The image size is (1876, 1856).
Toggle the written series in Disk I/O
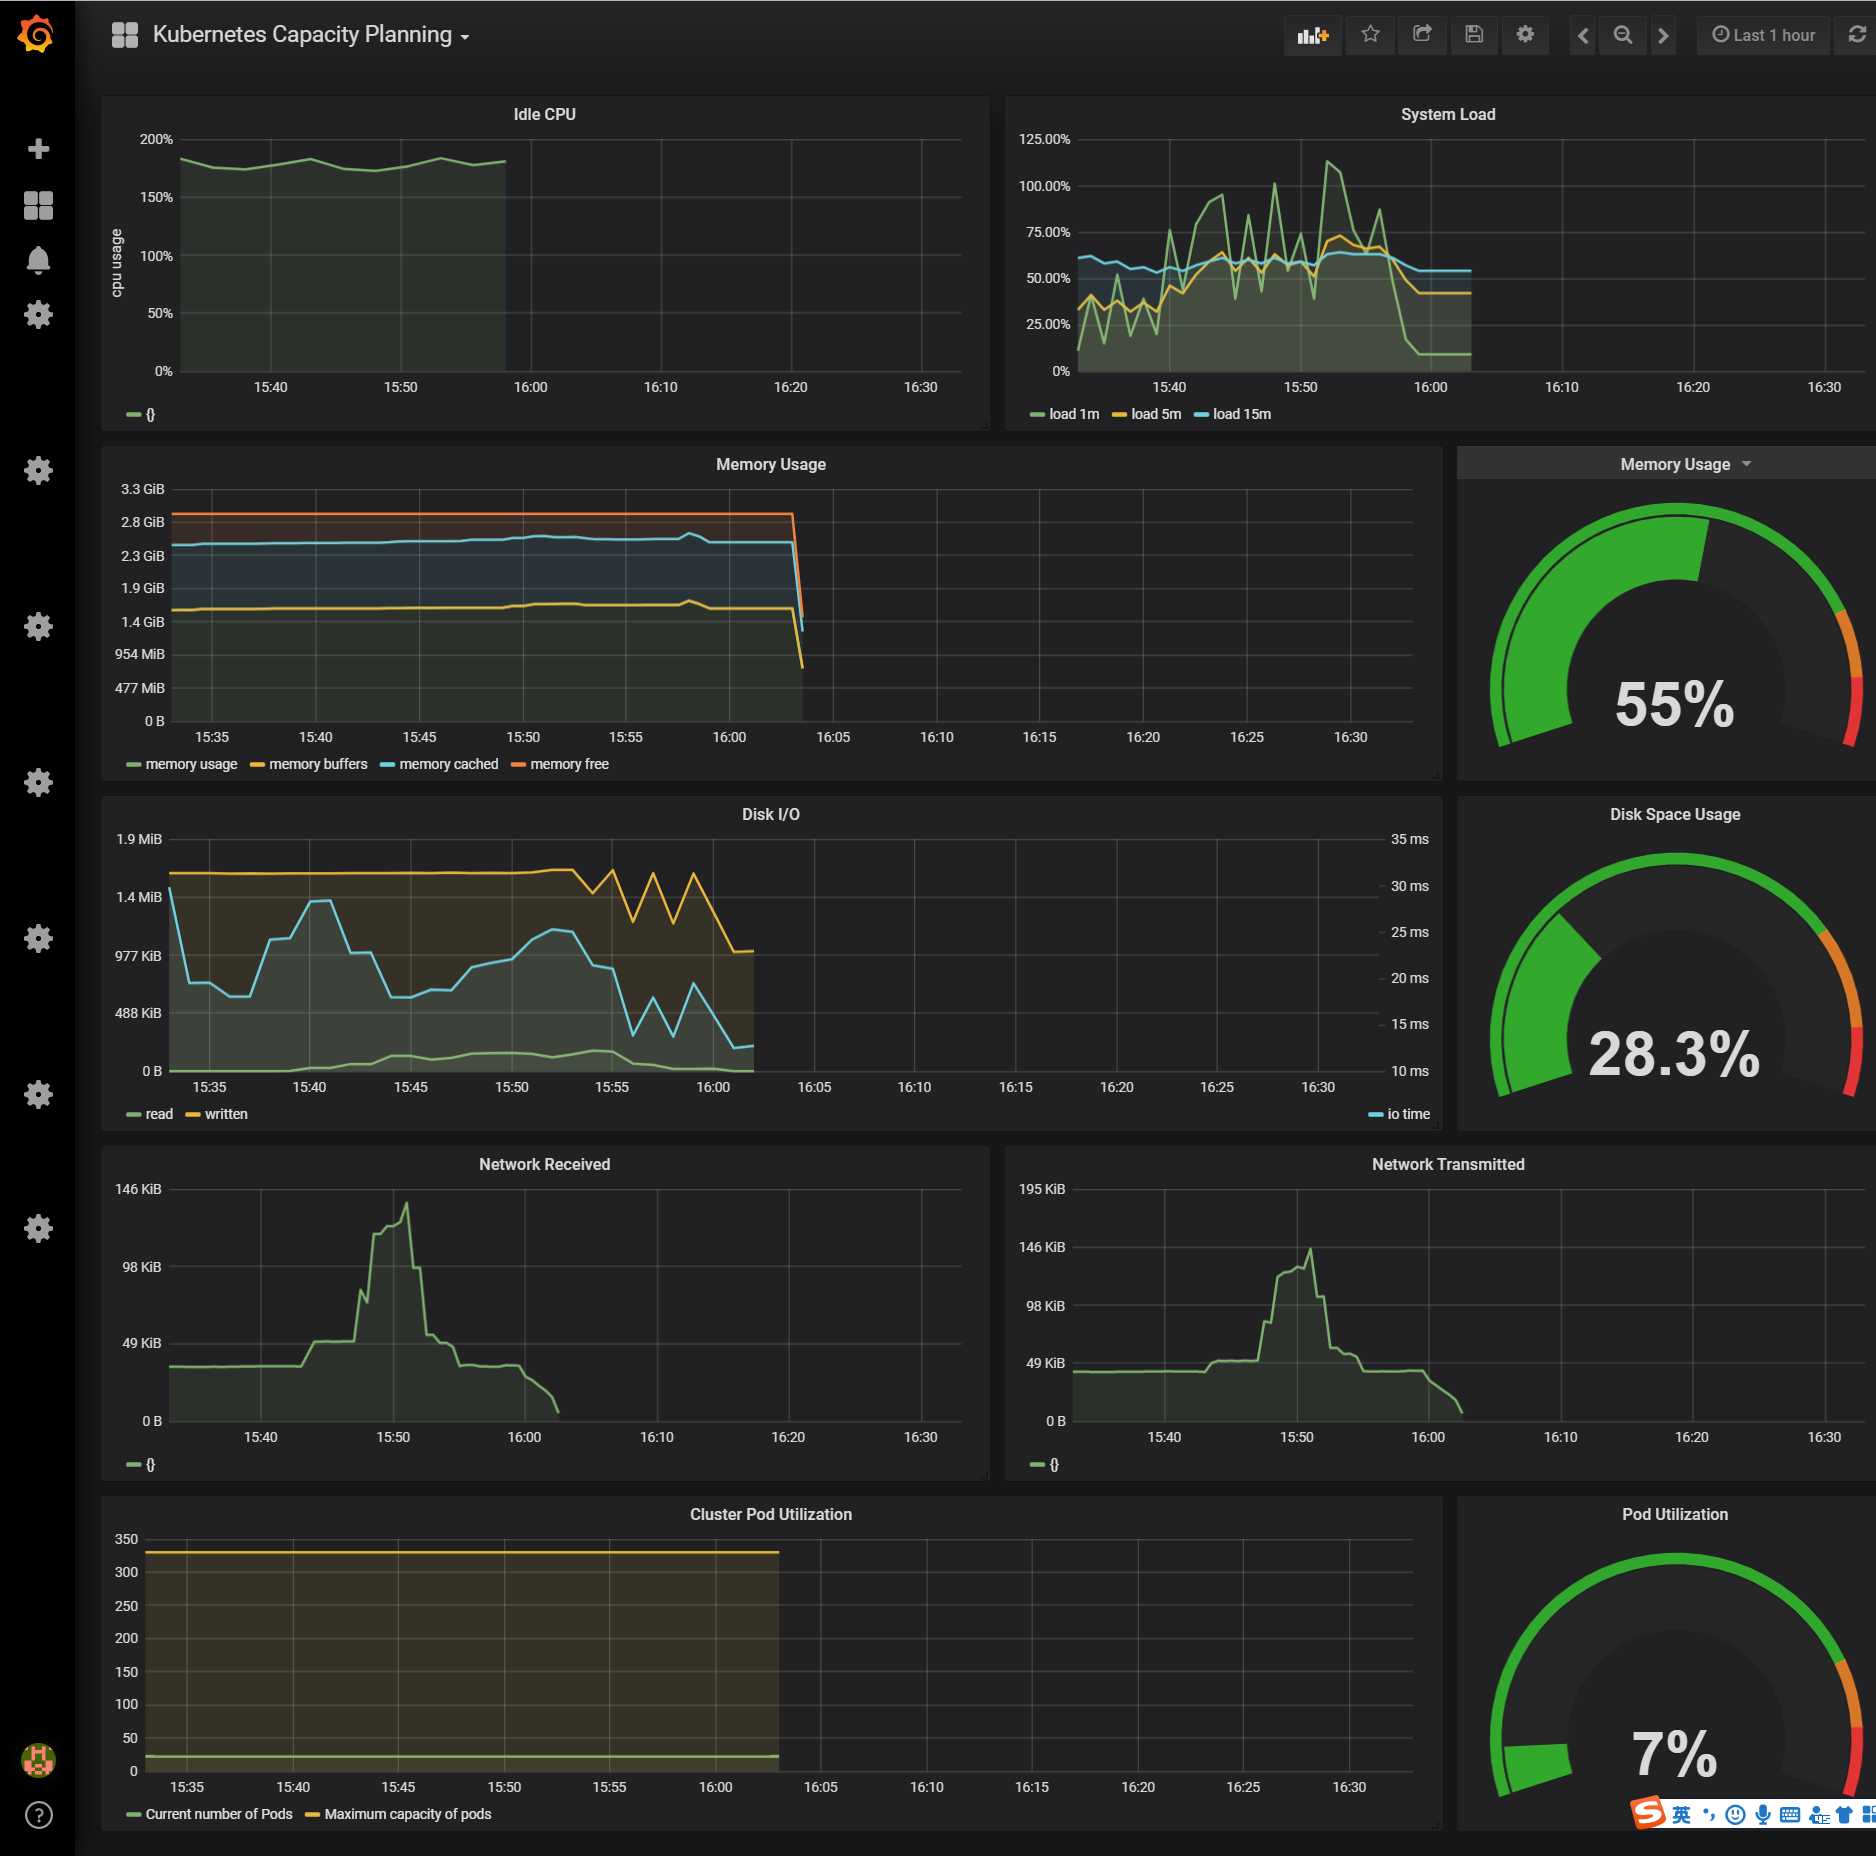[x=225, y=1114]
